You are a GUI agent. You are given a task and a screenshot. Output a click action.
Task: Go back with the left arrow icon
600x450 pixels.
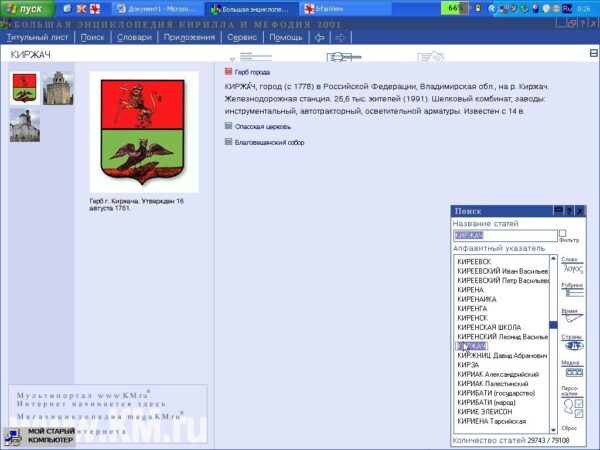point(320,37)
